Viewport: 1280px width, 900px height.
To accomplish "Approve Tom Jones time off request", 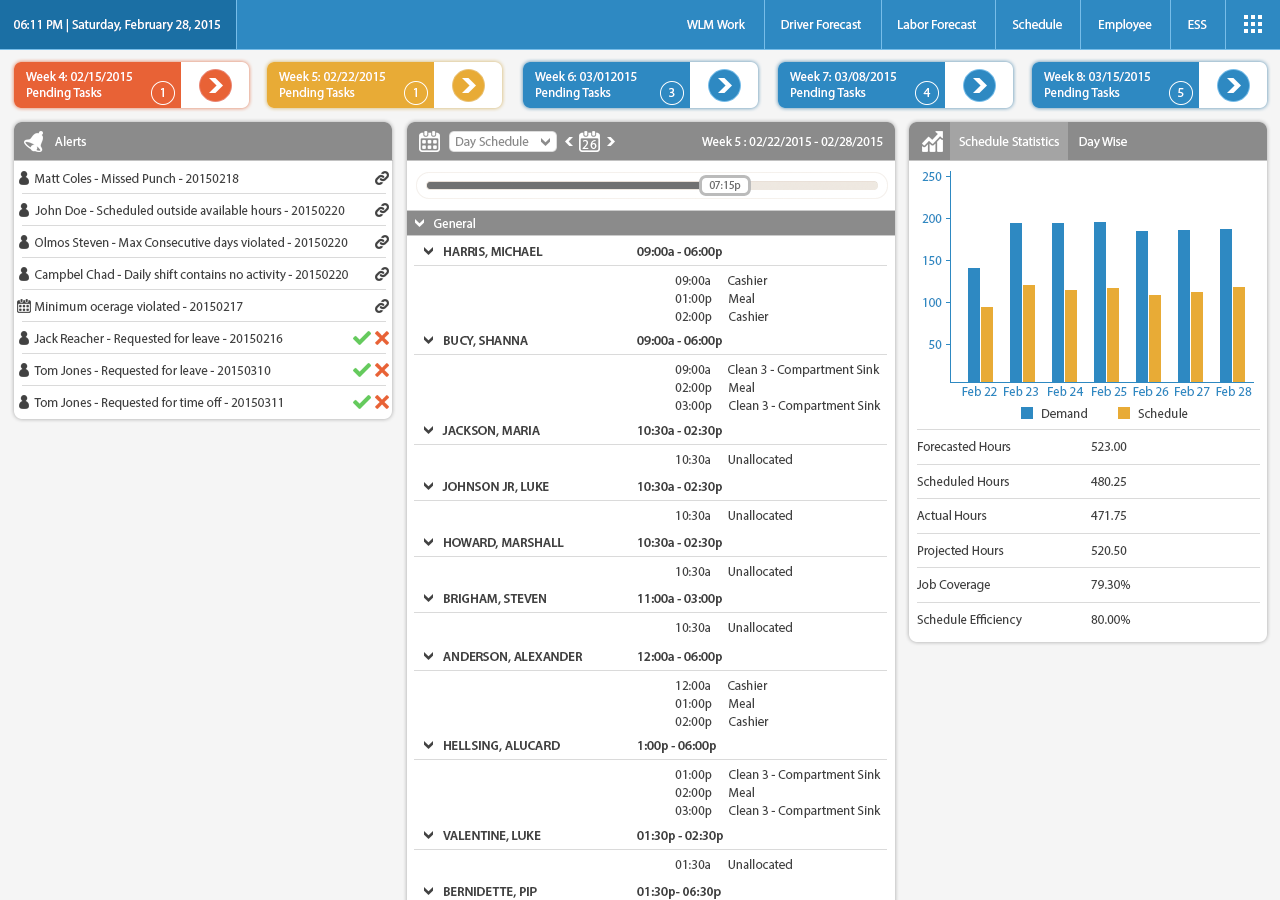I will point(361,402).
